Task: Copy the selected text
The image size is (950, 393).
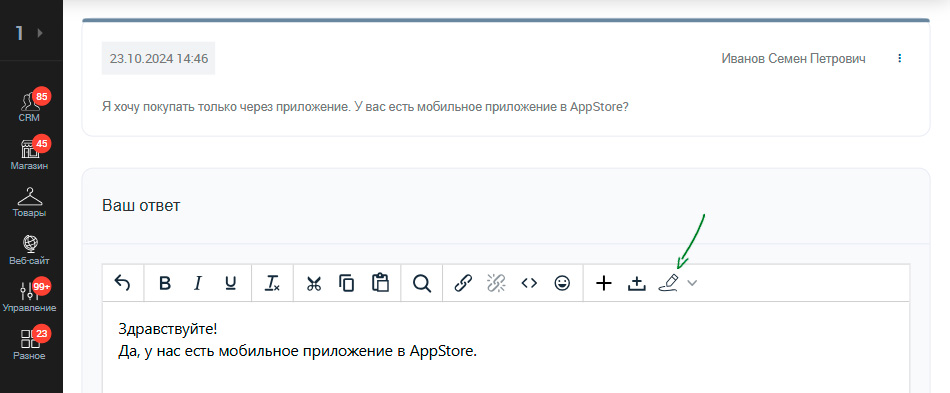Action: (347, 283)
